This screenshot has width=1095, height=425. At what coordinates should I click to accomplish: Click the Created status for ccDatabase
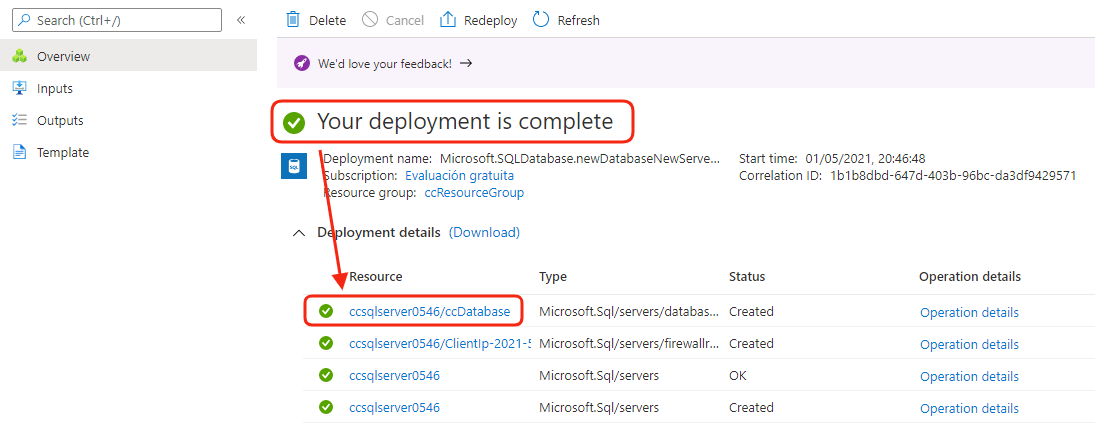751,312
